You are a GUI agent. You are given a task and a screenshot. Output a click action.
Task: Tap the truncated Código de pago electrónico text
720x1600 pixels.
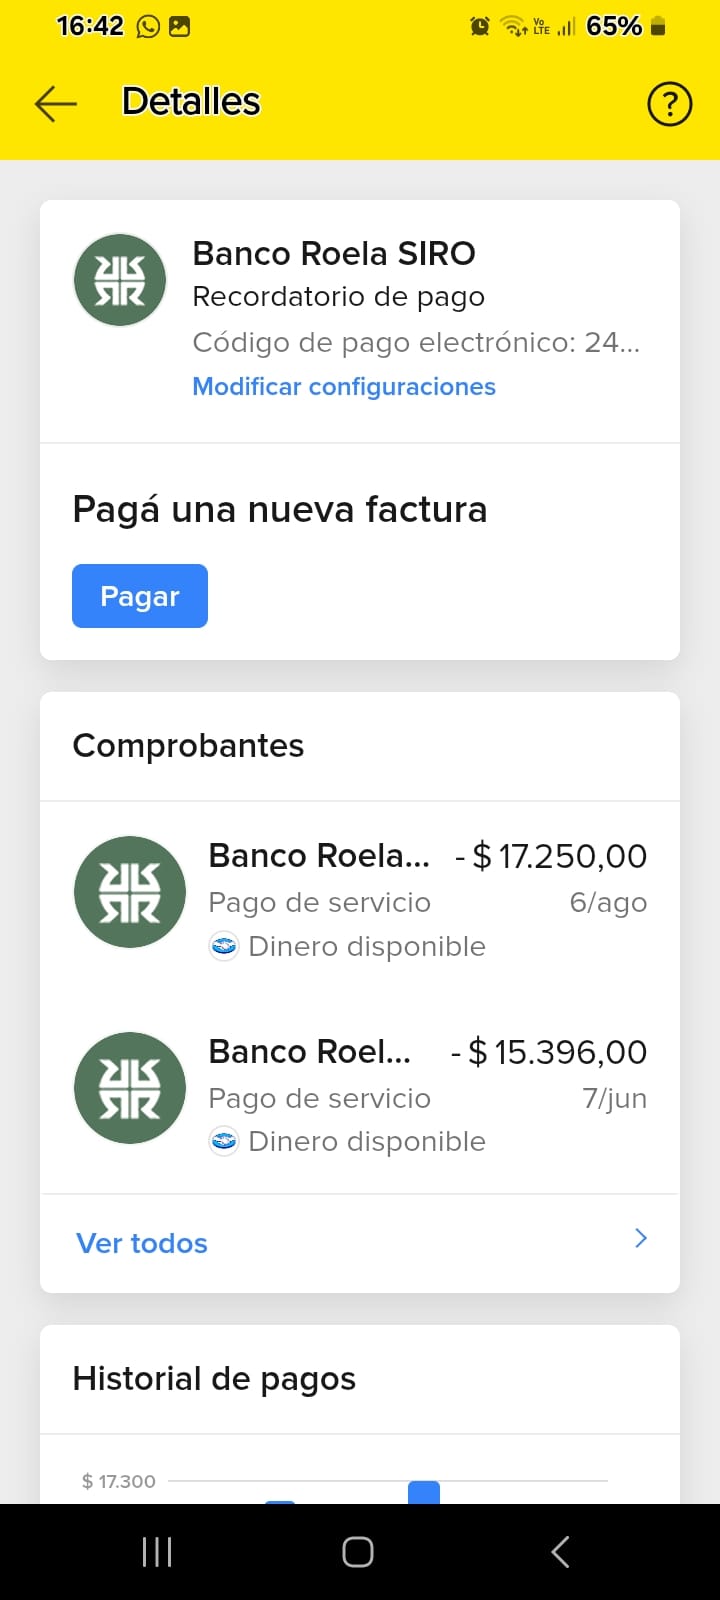coord(416,343)
